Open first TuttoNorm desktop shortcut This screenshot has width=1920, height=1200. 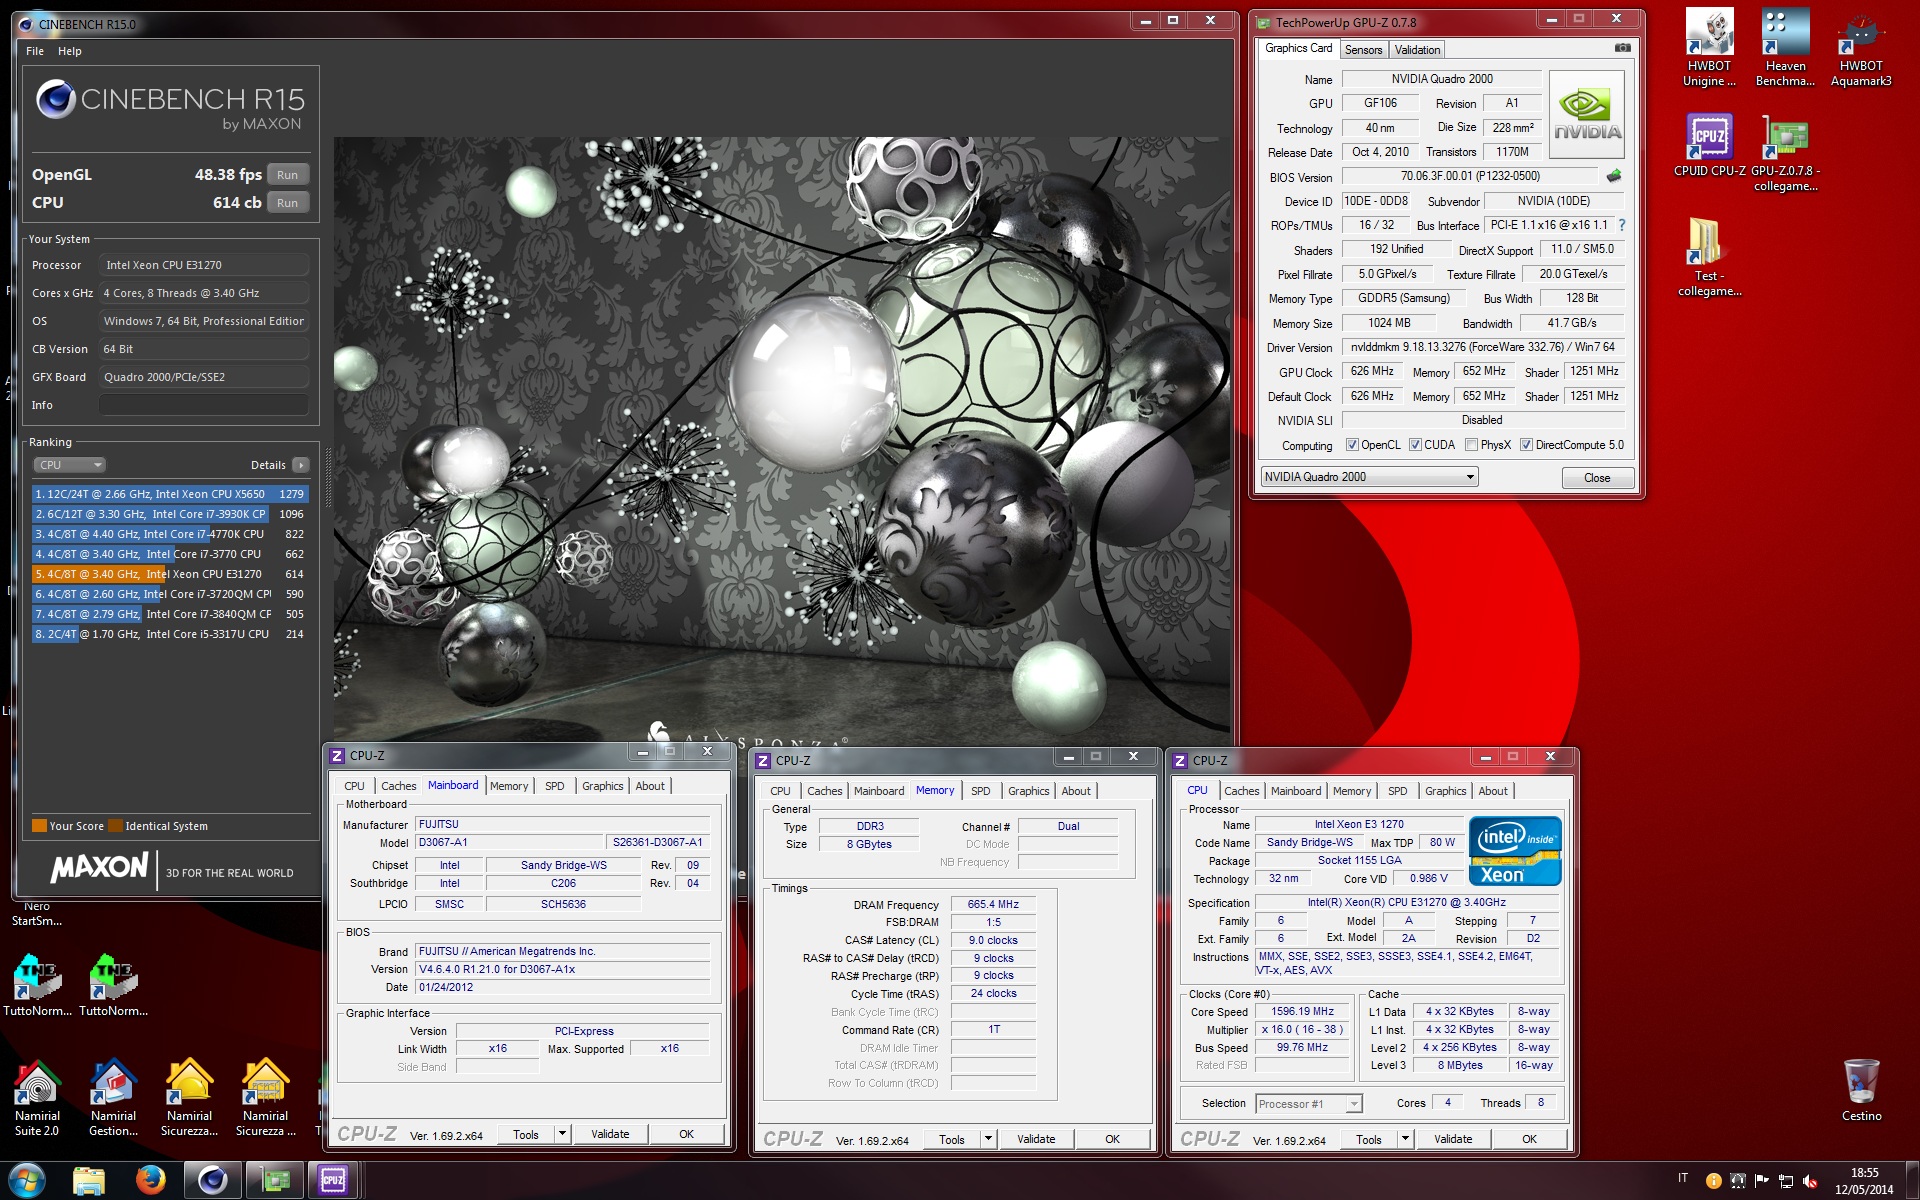tap(37, 985)
